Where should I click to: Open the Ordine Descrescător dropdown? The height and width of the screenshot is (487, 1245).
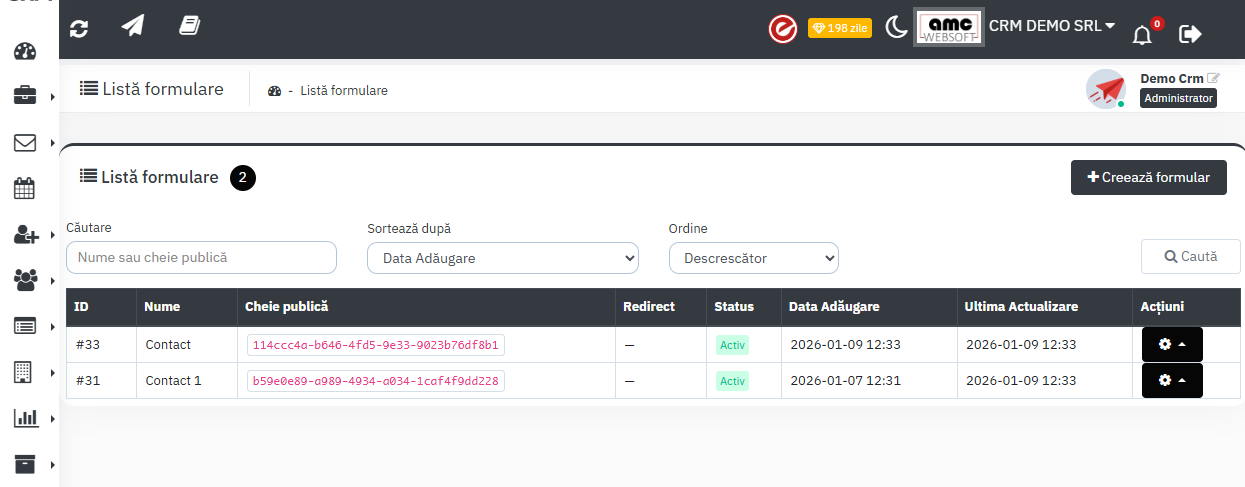pos(753,258)
